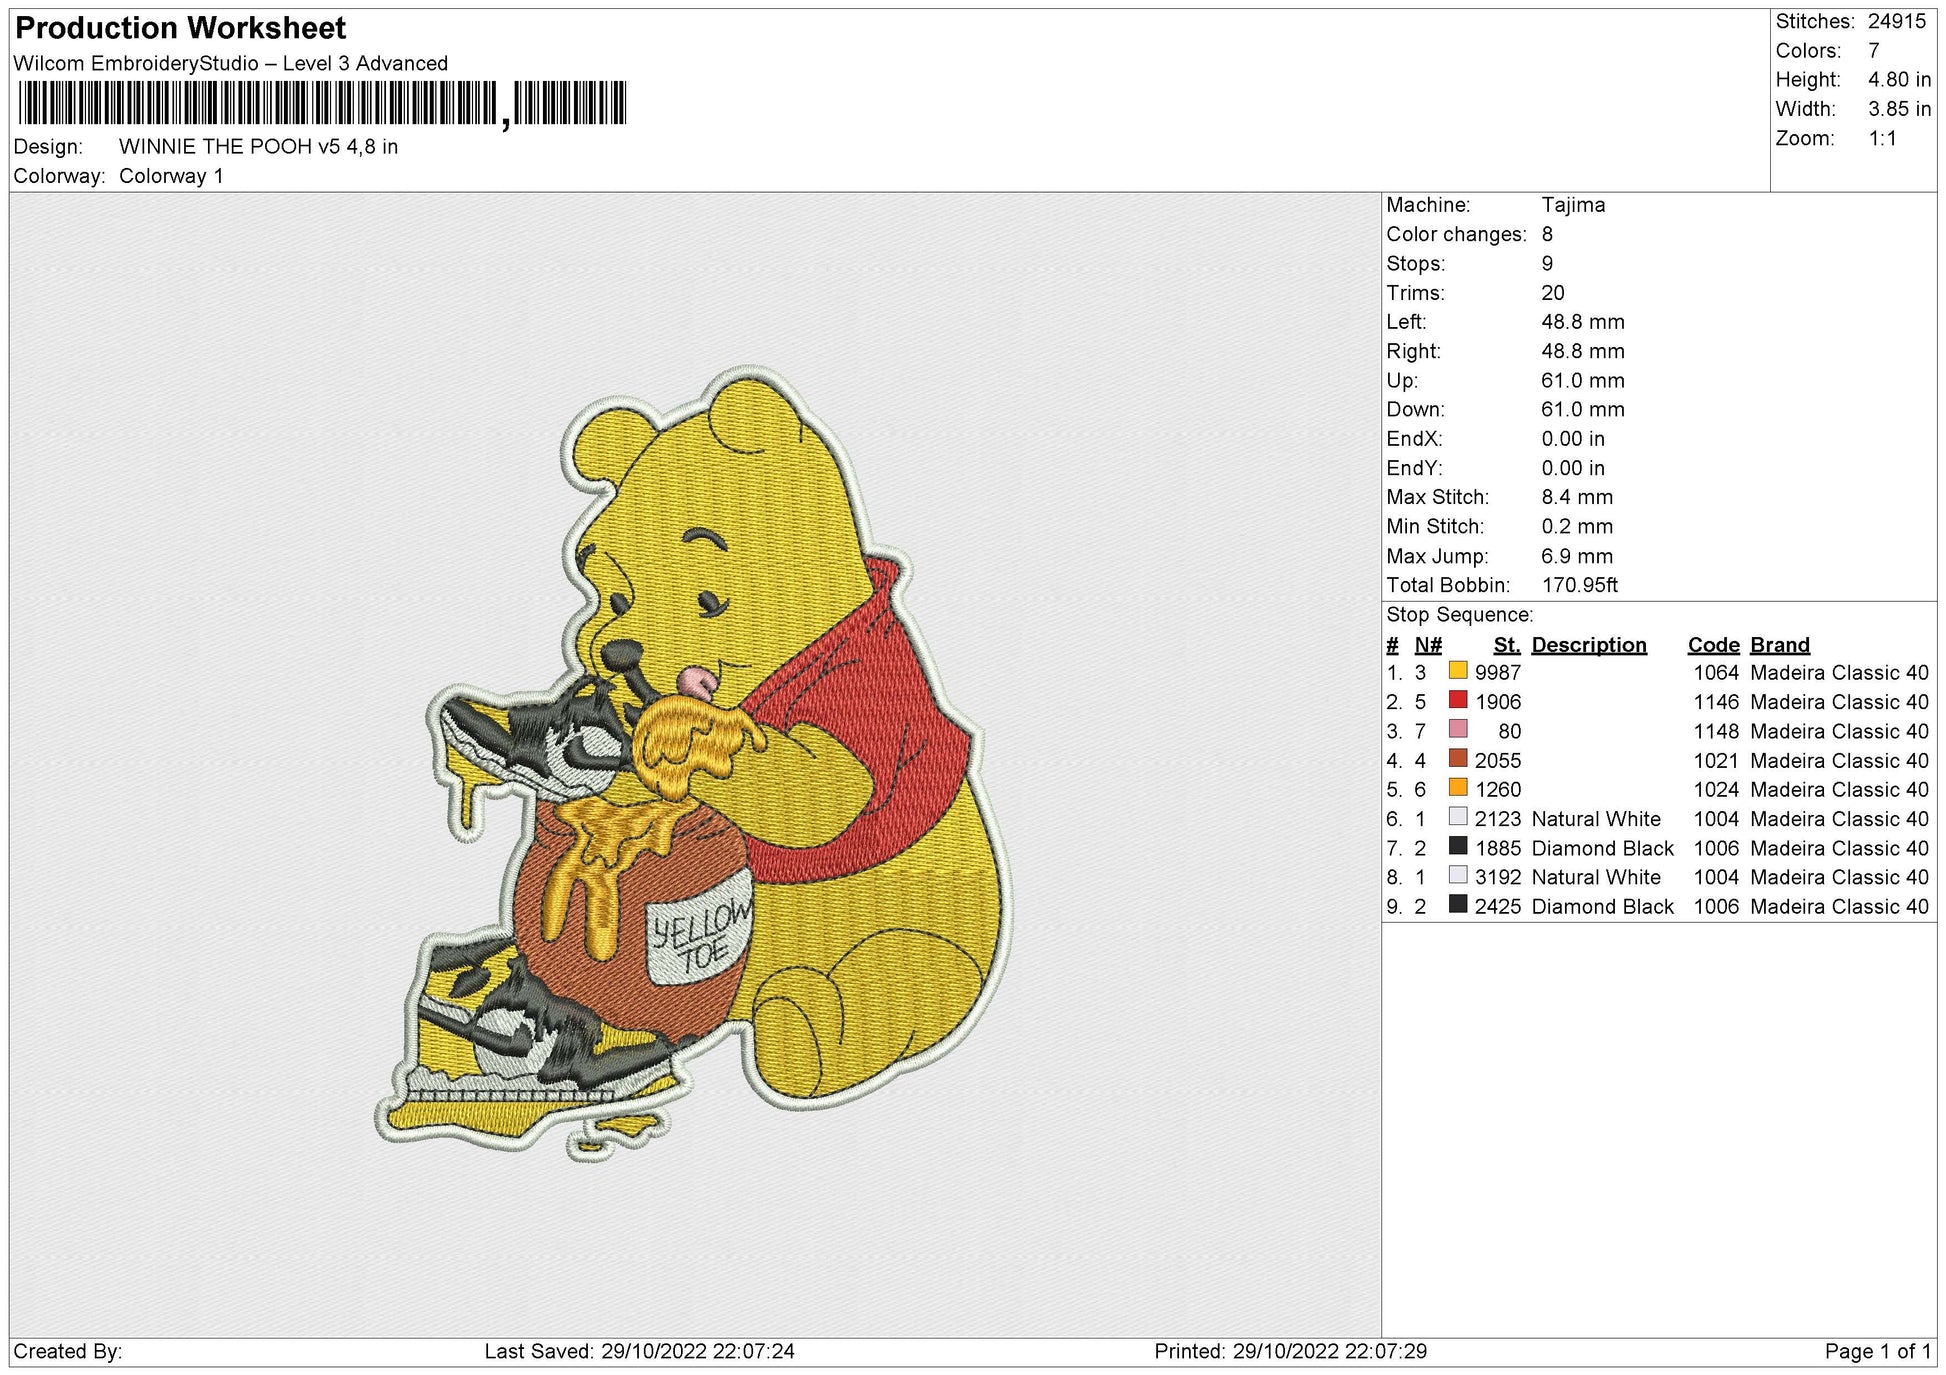Image resolution: width=1946 pixels, height=1375 pixels.
Task: Click "Natural White" description in stop row 6
Action: tap(1596, 819)
